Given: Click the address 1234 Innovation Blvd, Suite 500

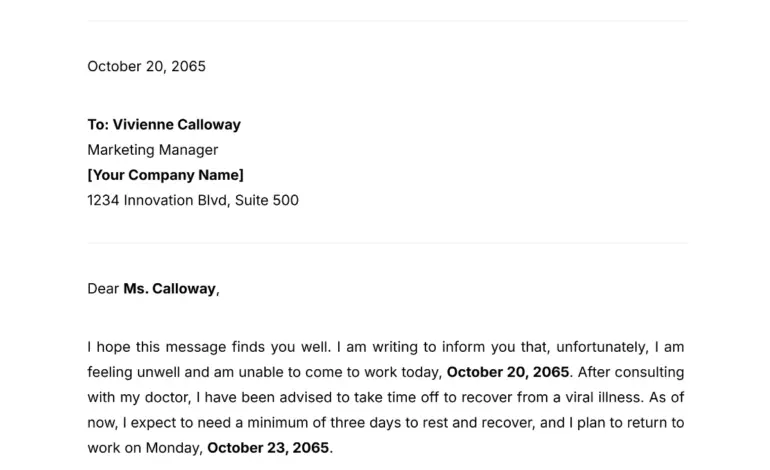Looking at the screenshot, I should coord(193,200).
